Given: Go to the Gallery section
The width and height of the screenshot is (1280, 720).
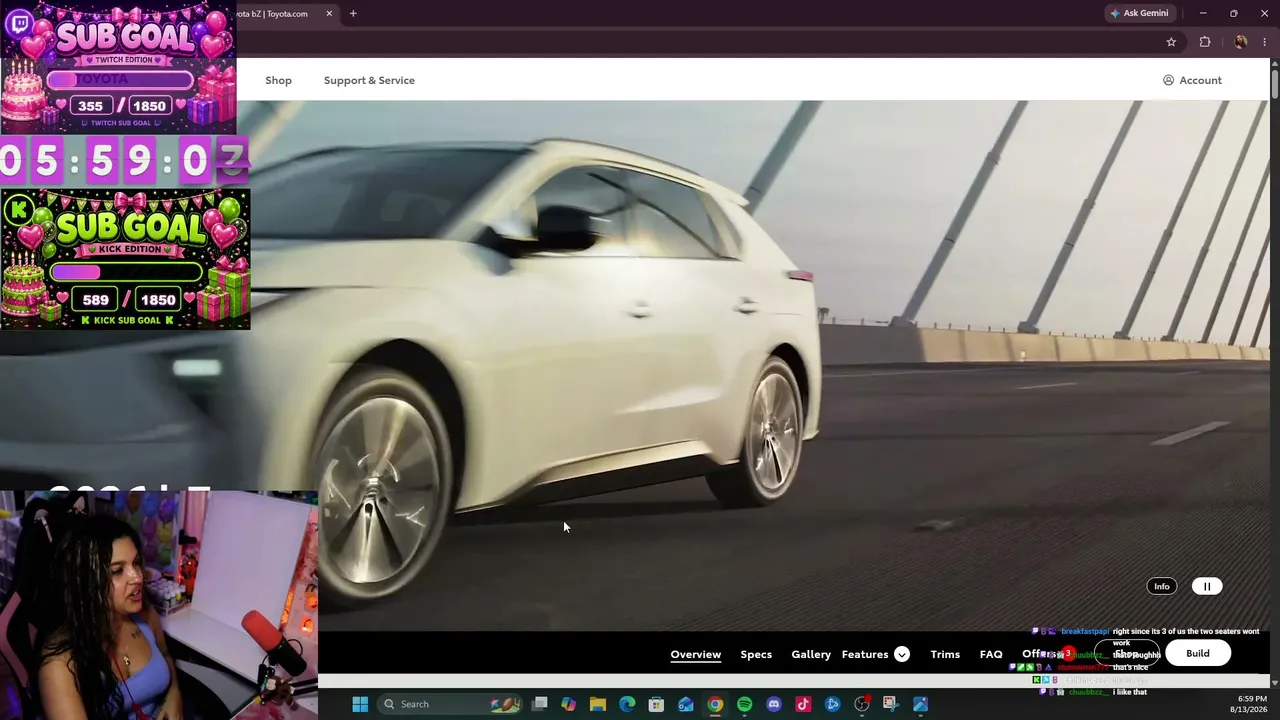Looking at the screenshot, I should [x=811, y=654].
